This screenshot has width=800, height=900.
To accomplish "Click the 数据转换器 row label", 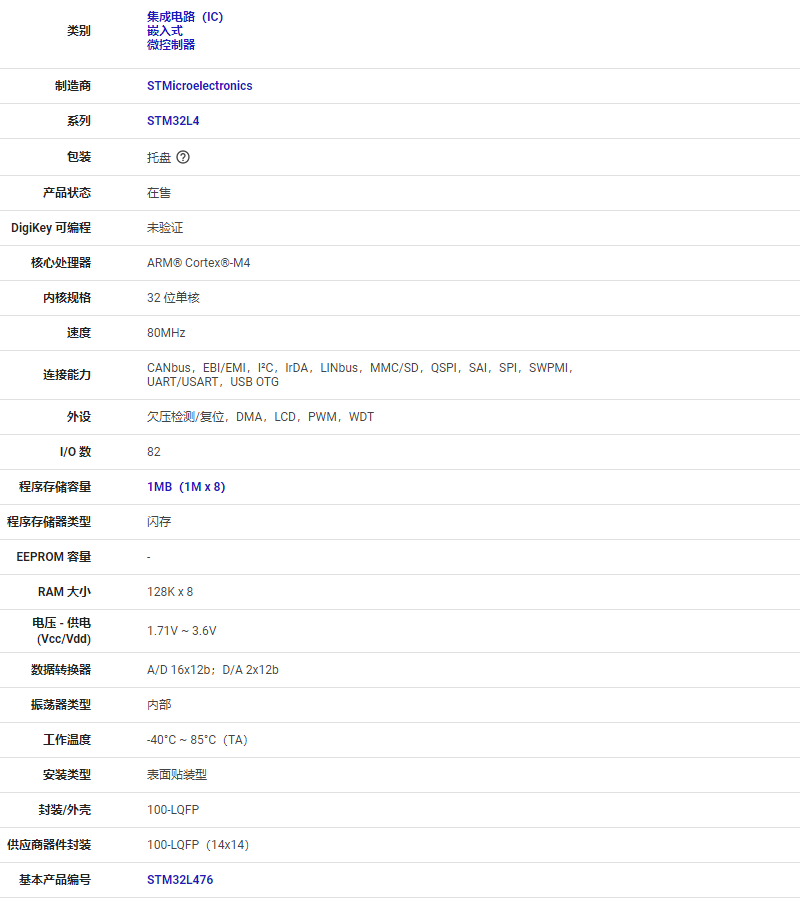I will (x=61, y=670).
